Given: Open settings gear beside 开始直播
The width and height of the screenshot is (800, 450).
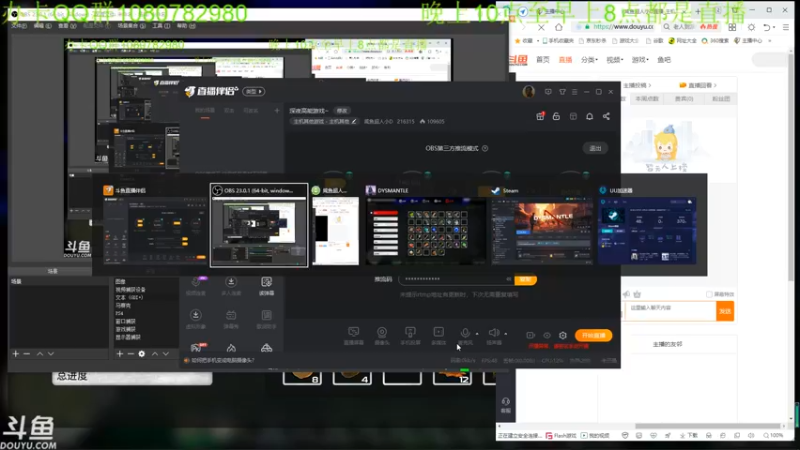Looking at the screenshot, I should (563, 335).
